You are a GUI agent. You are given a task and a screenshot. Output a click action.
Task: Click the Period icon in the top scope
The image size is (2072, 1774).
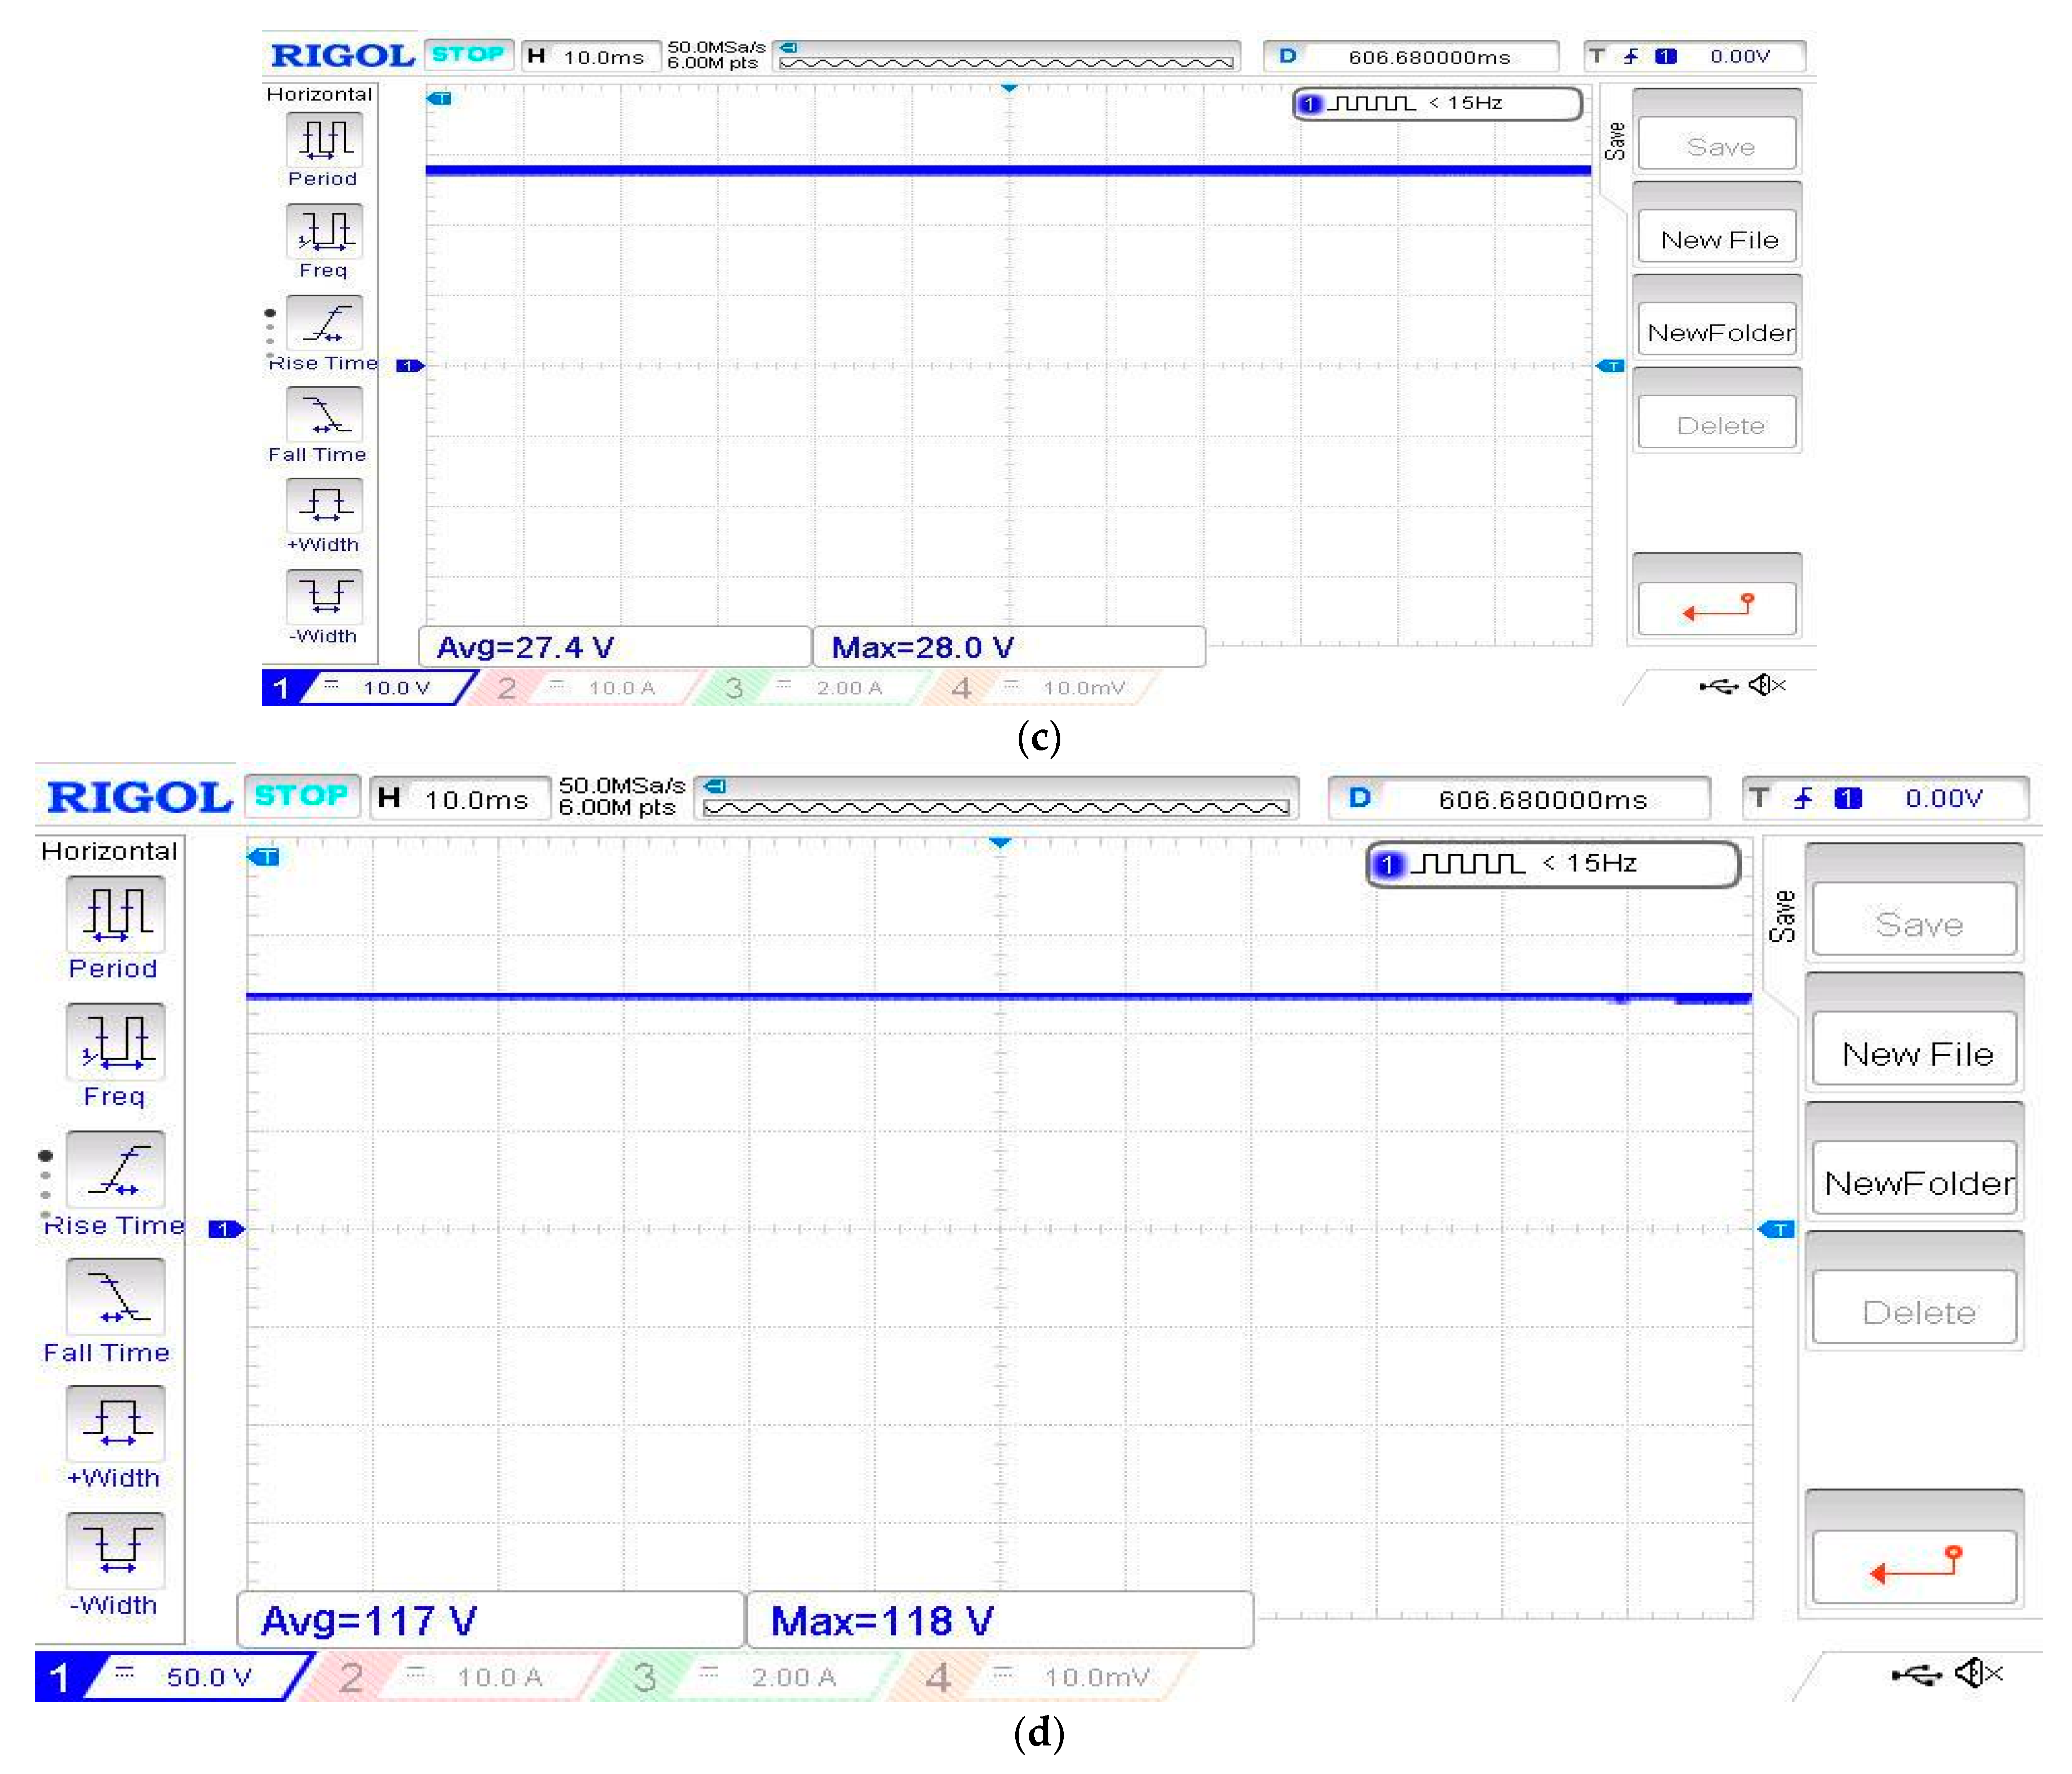pyautogui.click(x=324, y=139)
